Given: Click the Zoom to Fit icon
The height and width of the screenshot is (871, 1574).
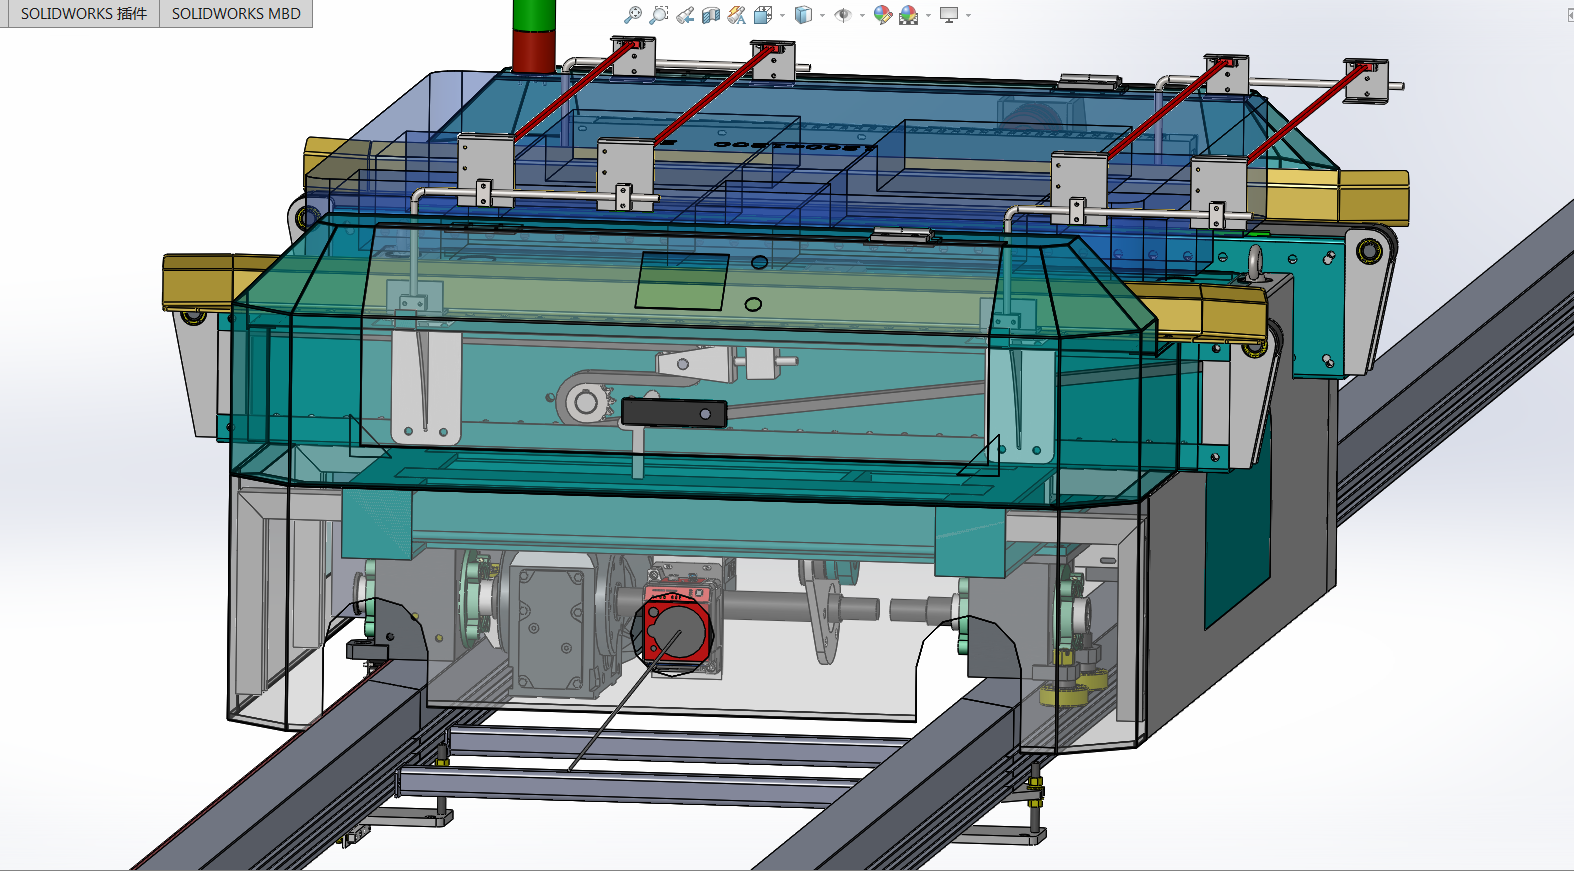Looking at the screenshot, I should [x=633, y=15].
